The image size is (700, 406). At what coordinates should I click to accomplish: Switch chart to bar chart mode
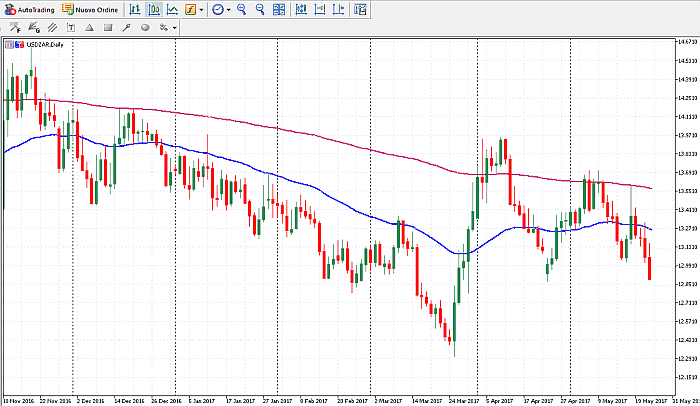(x=135, y=9)
